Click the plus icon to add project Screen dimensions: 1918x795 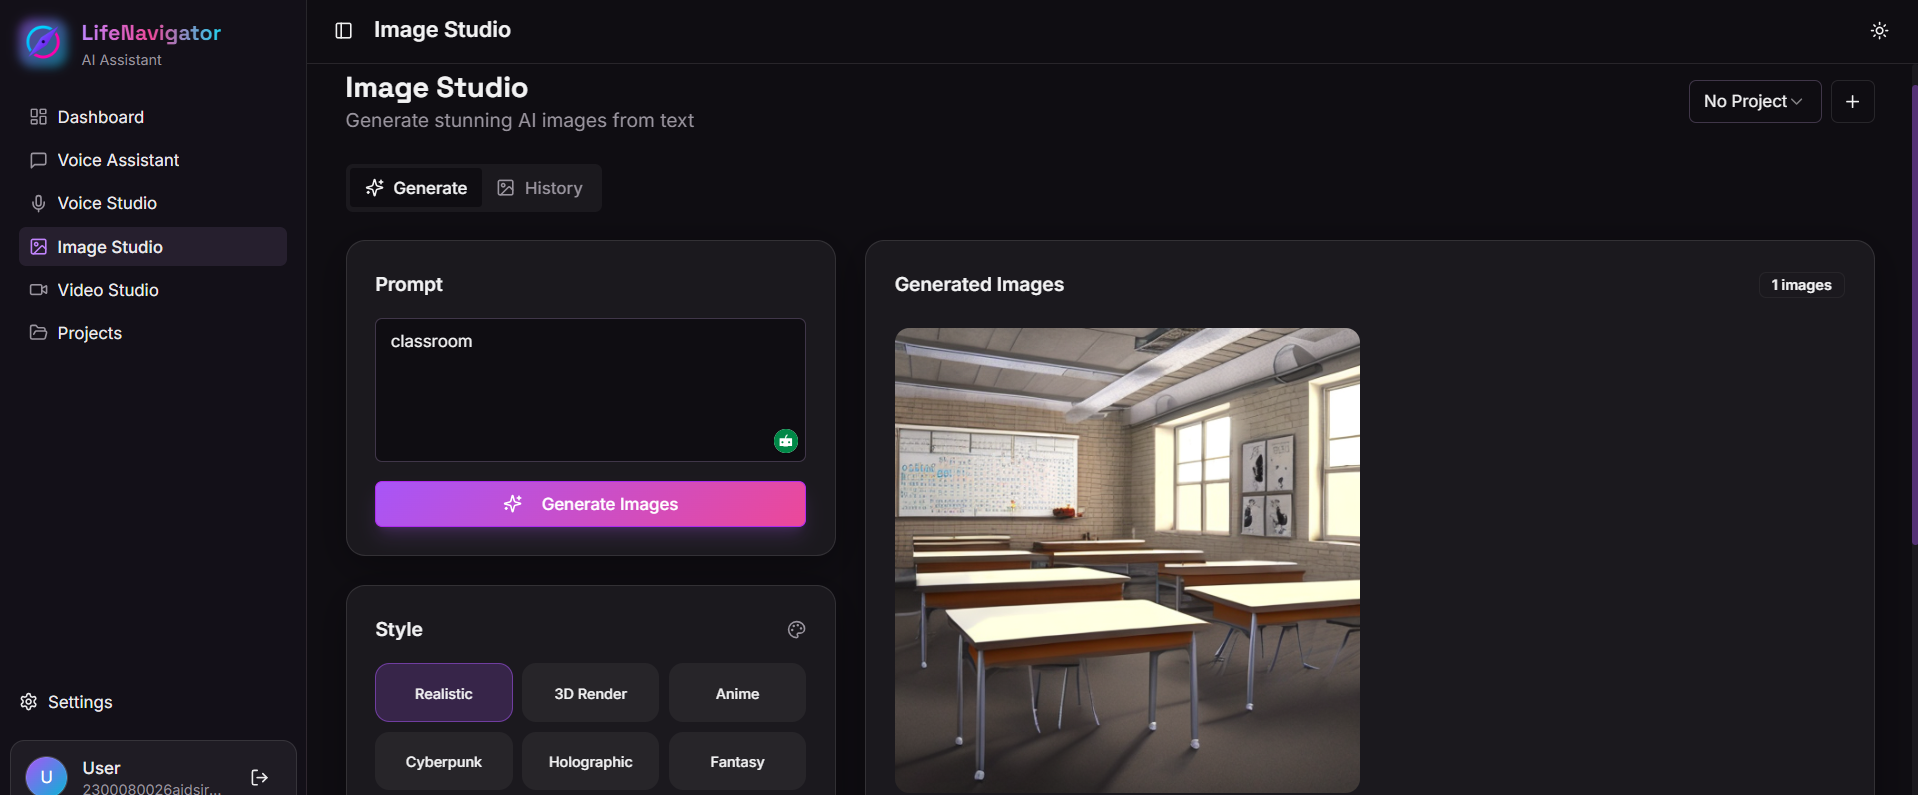tap(1852, 101)
